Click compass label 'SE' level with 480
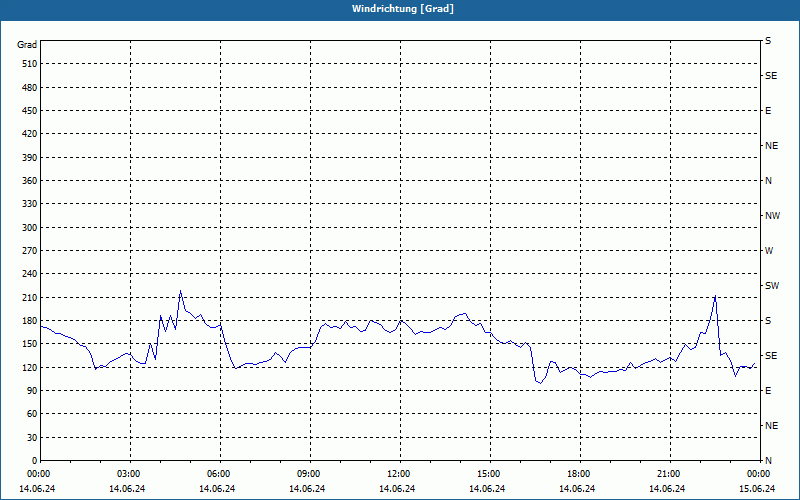This screenshot has width=800, height=500. coord(771,76)
